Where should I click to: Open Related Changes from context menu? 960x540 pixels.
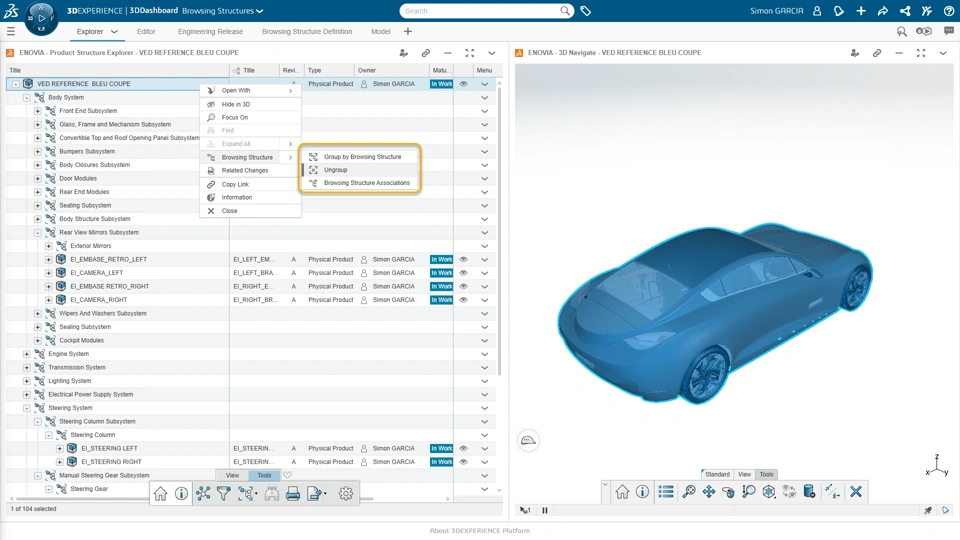[x=250, y=170]
